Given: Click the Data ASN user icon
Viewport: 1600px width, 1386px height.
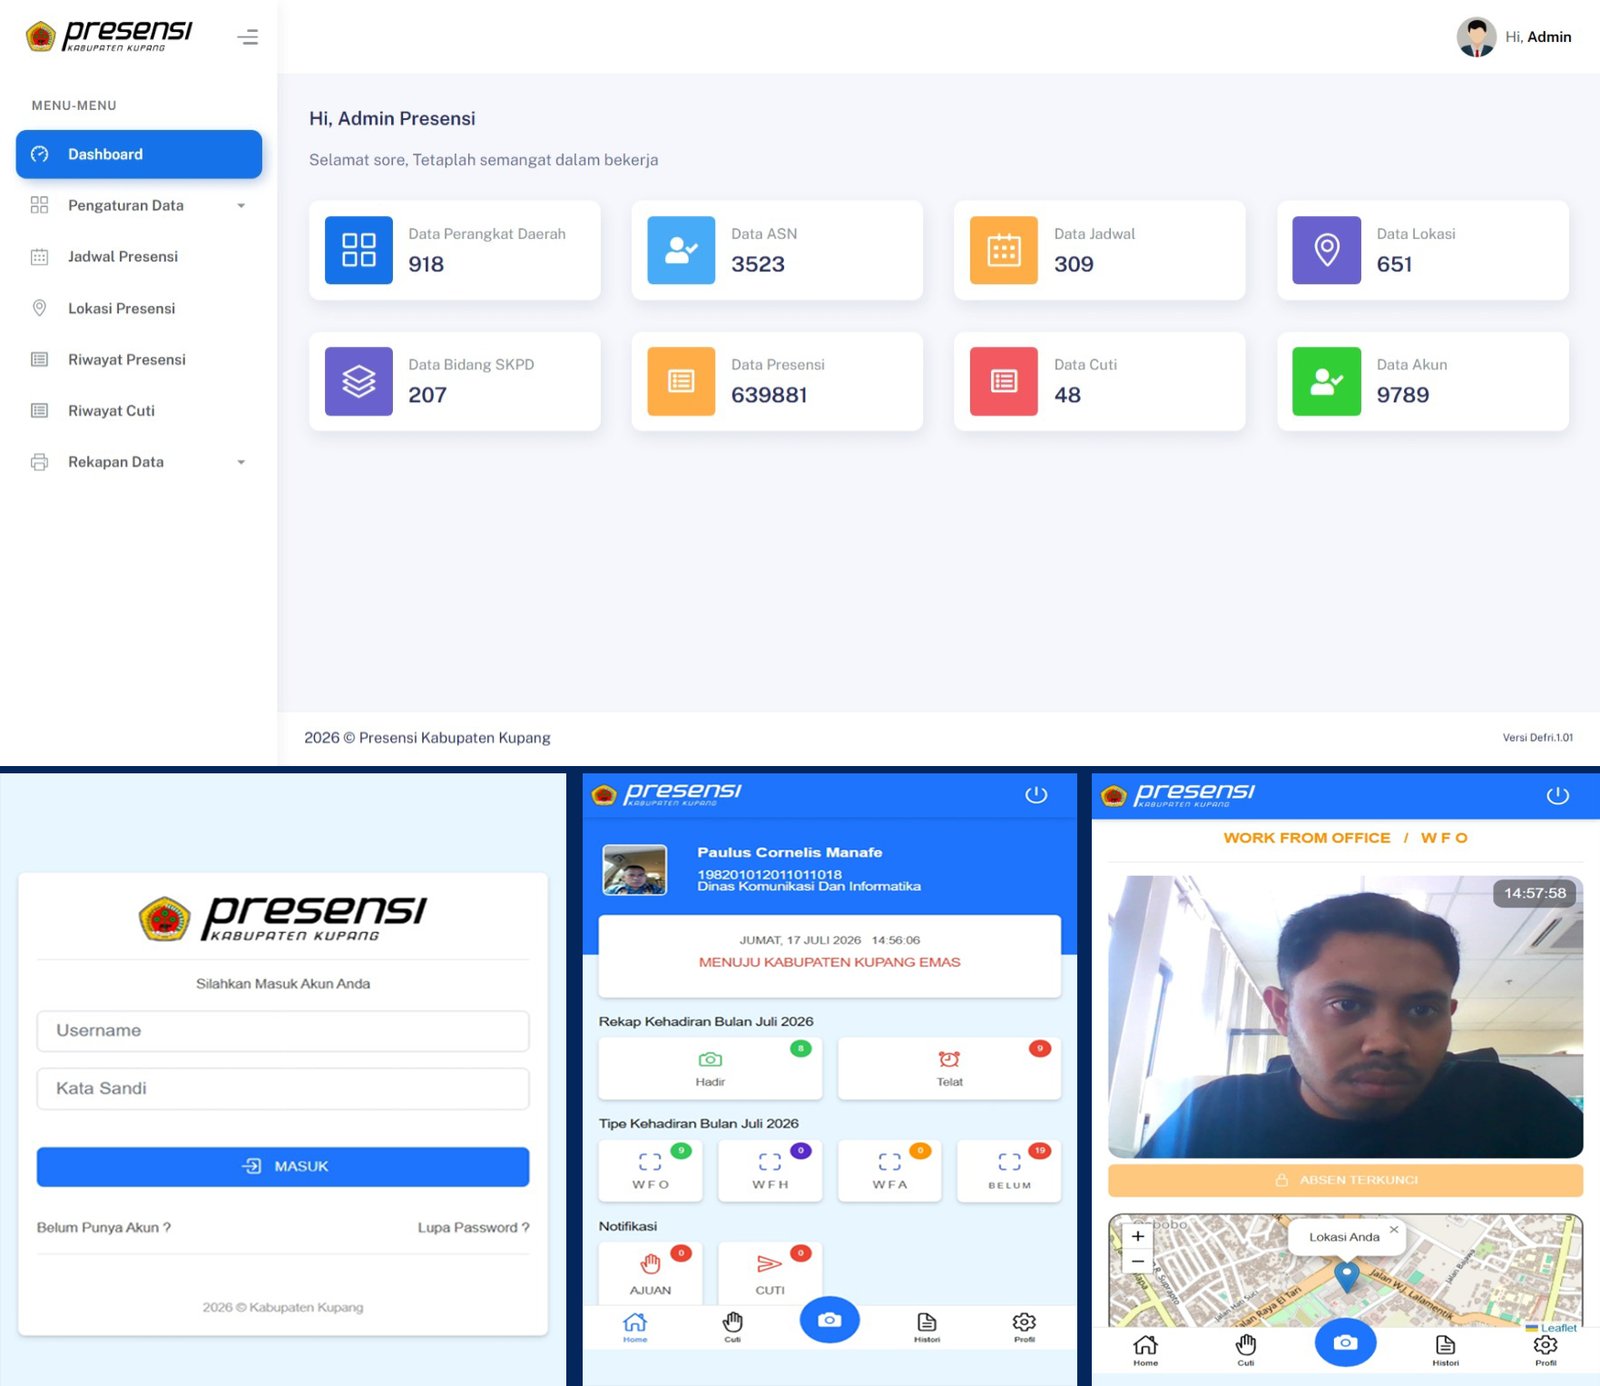Looking at the screenshot, I should 681,250.
